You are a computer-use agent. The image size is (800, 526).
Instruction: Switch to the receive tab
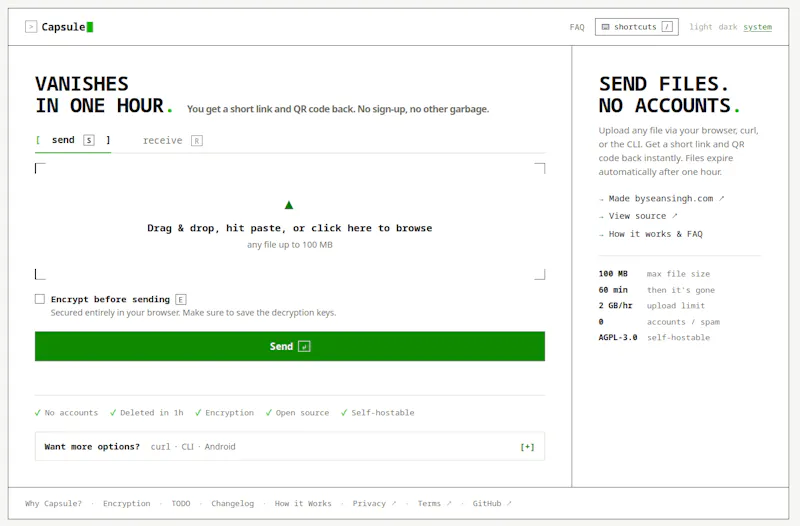click(172, 141)
